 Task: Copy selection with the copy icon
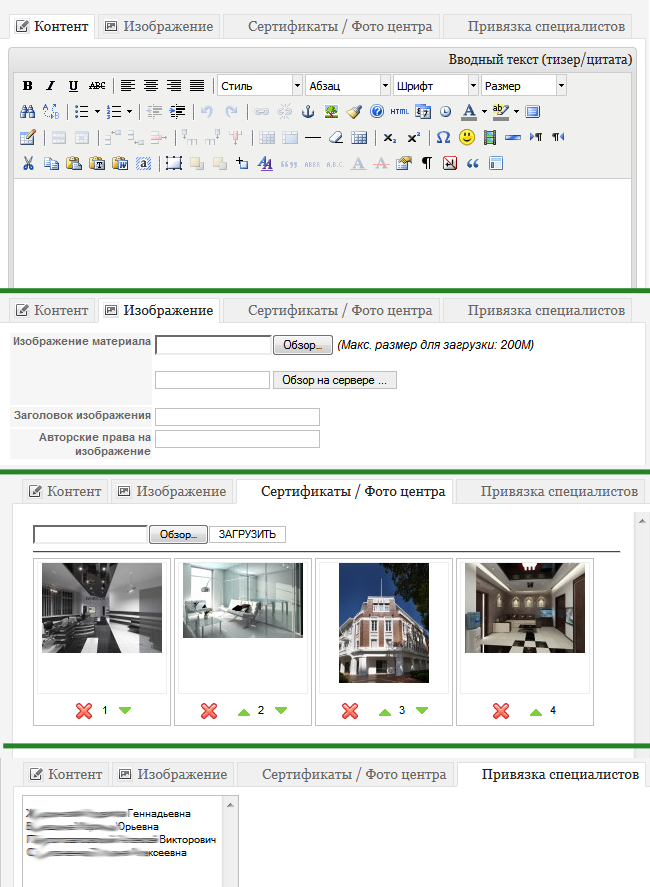(51, 163)
